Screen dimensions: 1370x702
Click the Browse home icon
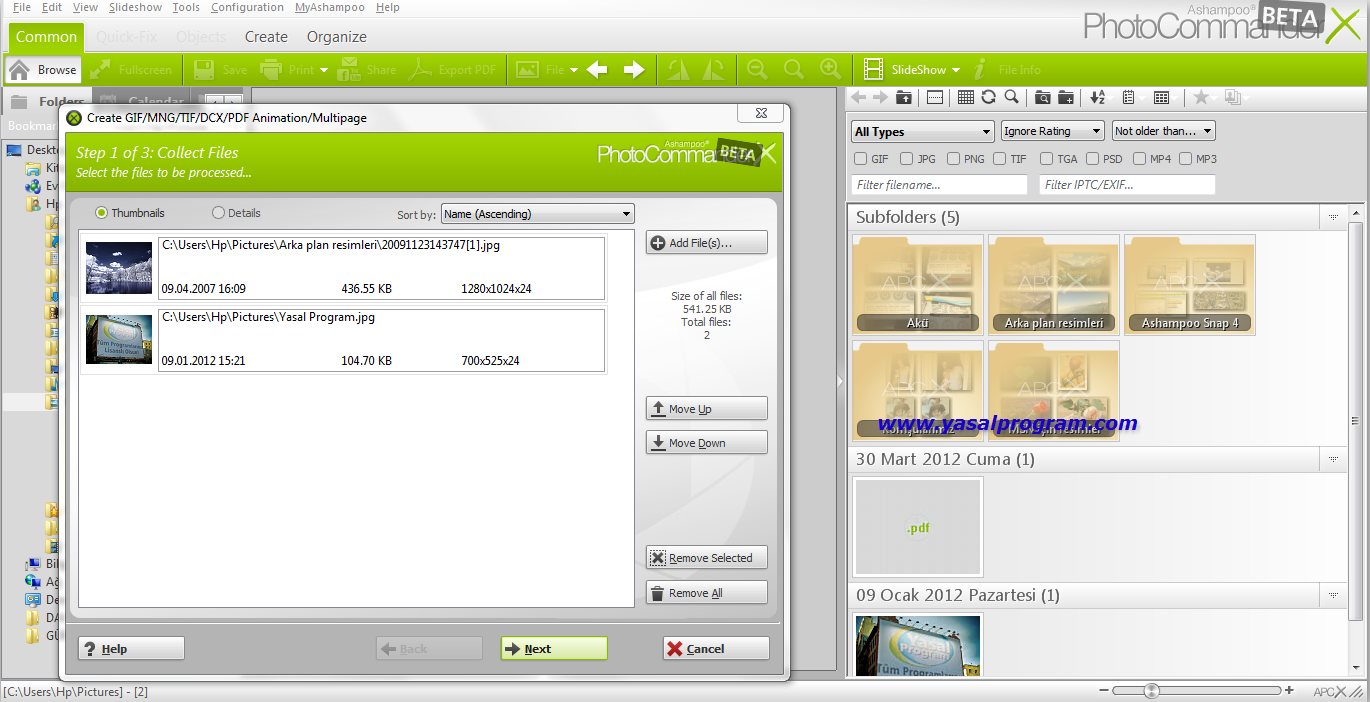click(x=19, y=70)
